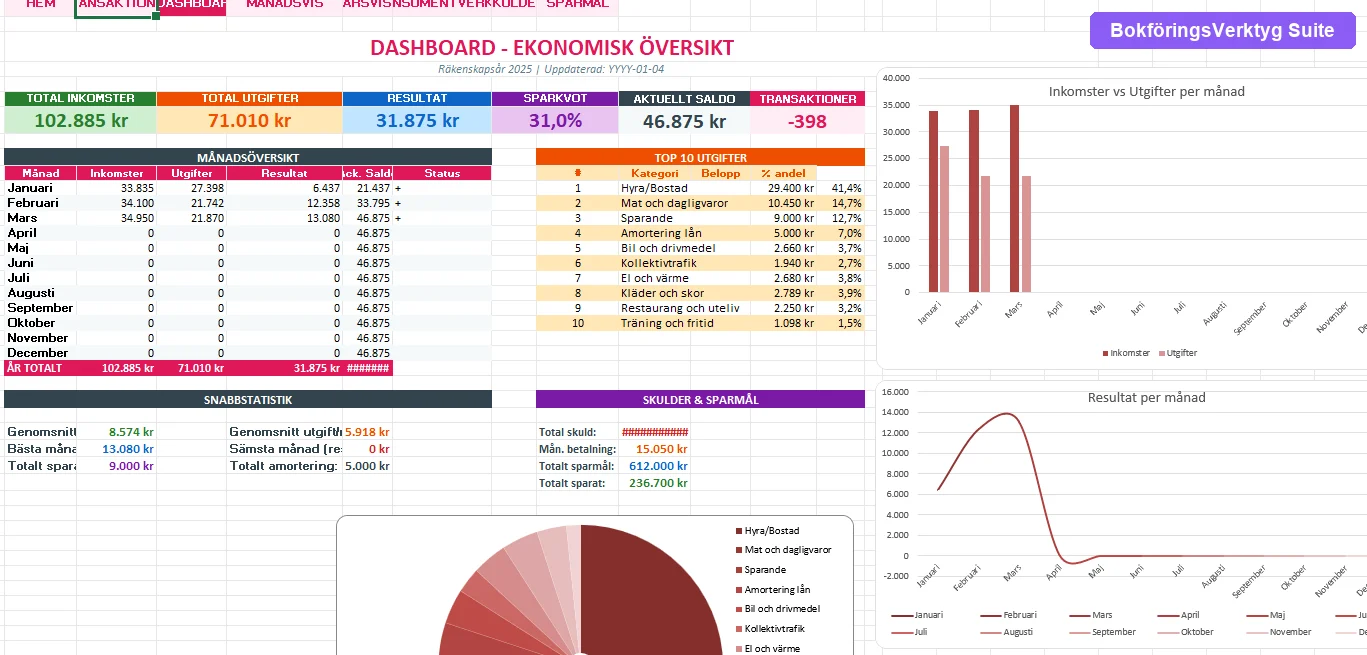Select the total expenses value 71.010 kr
Viewport: 1367px width, 655px height.
[249, 120]
